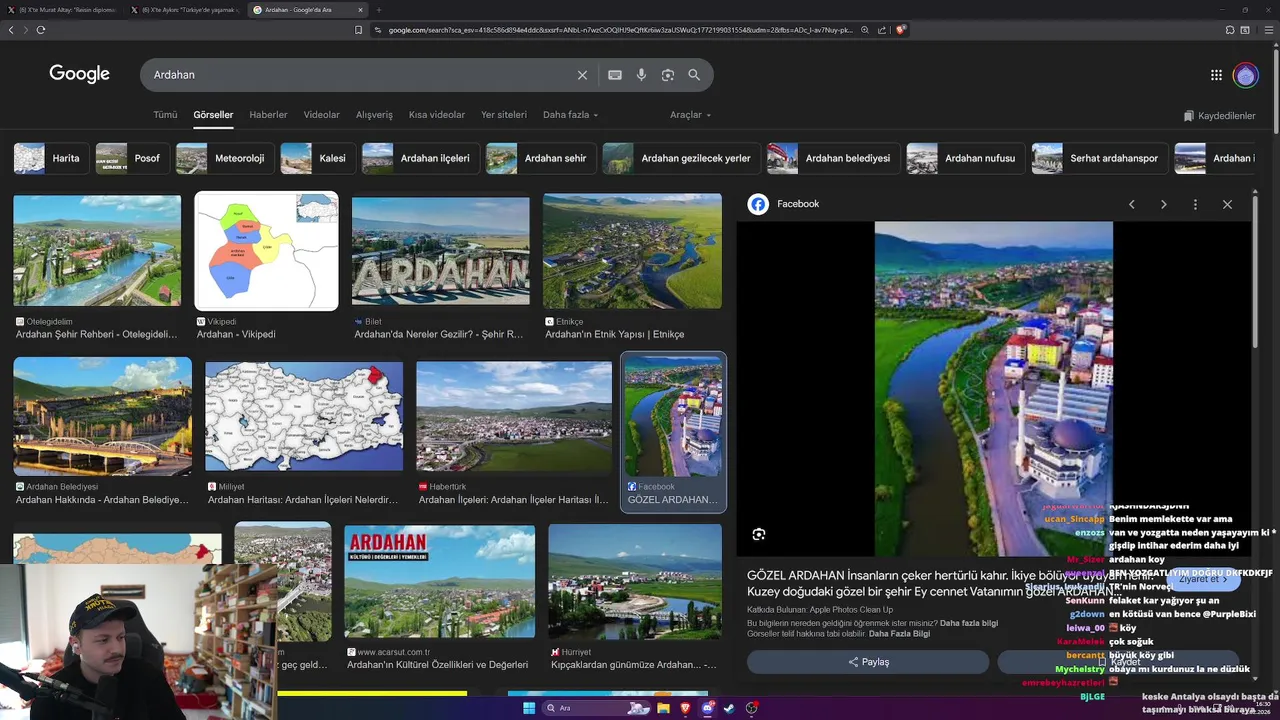Select the Serhat ardahanspor chip

coord(1099,158)
